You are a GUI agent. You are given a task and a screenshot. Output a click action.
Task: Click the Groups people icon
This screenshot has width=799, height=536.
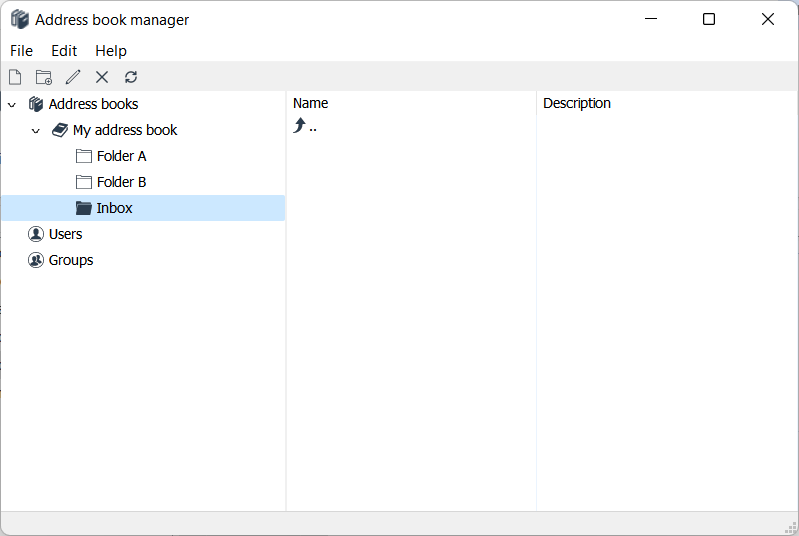(x=36, y=260)
